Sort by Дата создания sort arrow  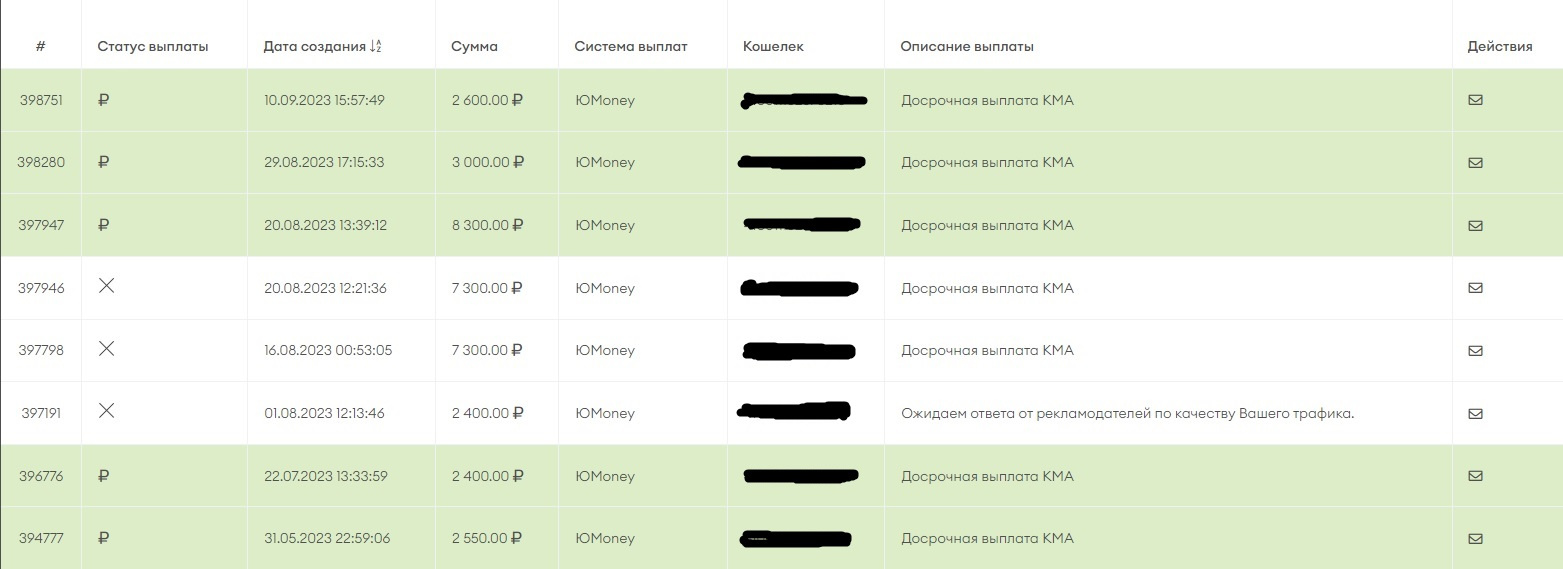tap(376, 46)
